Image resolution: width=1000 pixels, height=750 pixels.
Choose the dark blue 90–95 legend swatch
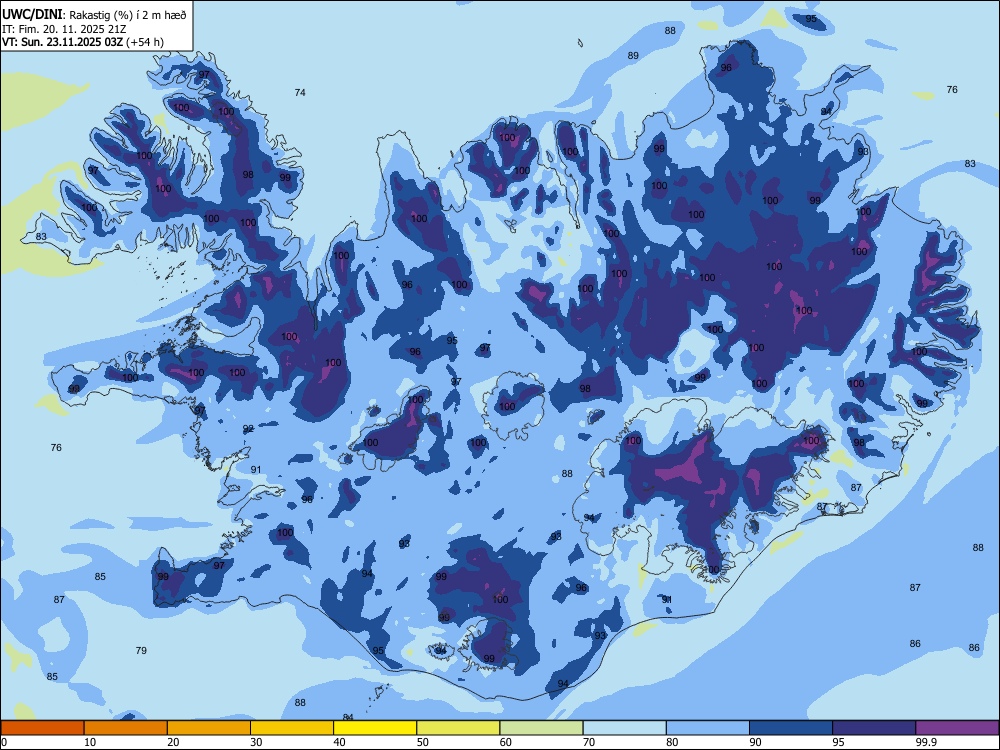point(791,728)
